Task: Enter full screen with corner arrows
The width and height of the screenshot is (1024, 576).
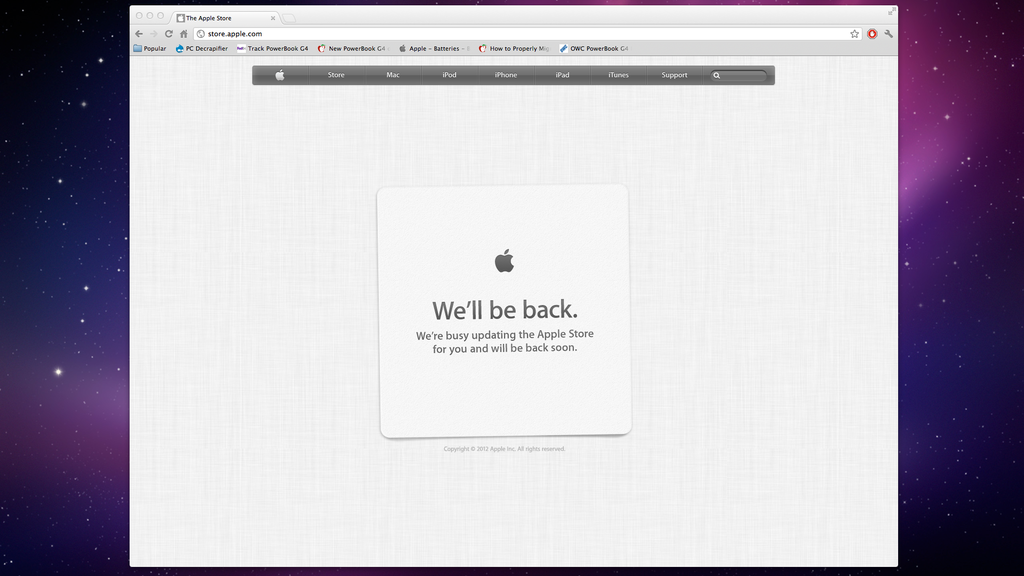Action: point(891,12)
